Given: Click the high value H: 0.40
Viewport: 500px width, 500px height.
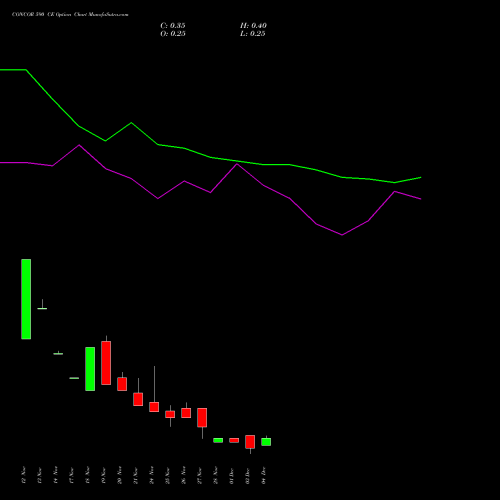Looking at the screenshot, I should [253, 26].
